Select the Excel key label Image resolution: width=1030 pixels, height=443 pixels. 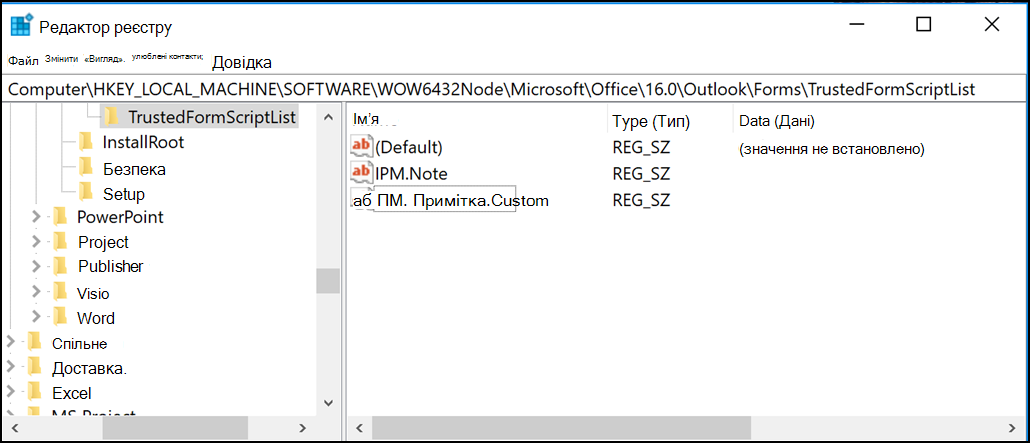(x=72, y=393)
